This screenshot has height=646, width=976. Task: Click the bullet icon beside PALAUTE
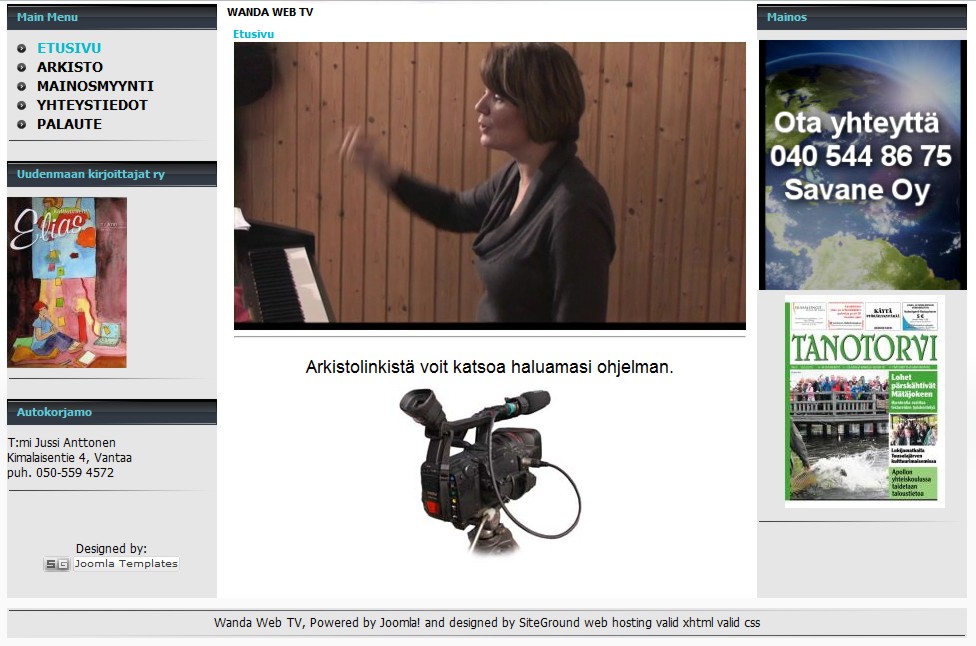22,124
